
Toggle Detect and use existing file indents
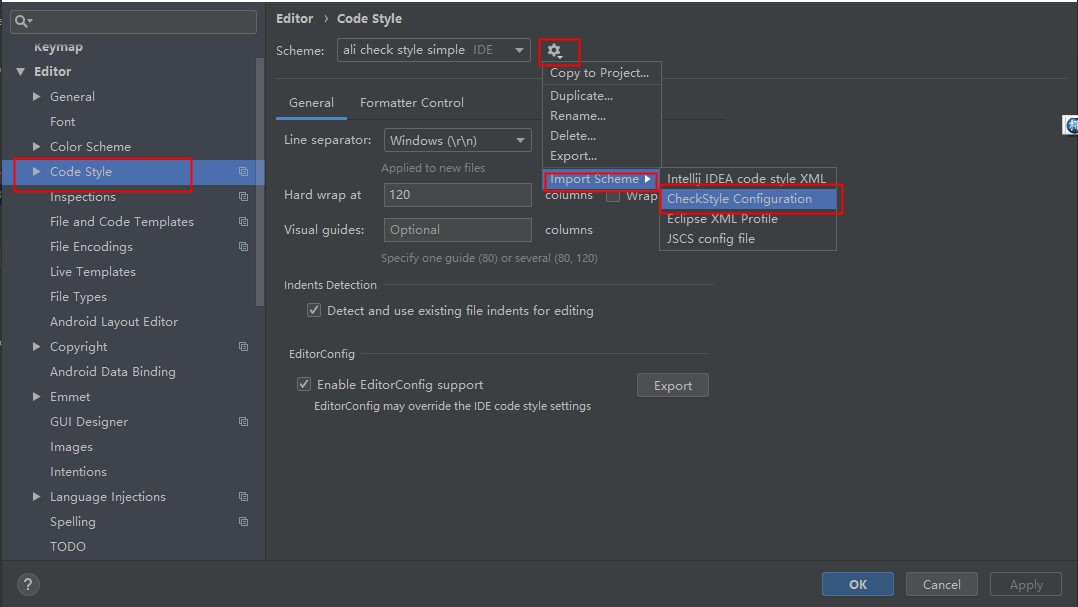[314, 311]
